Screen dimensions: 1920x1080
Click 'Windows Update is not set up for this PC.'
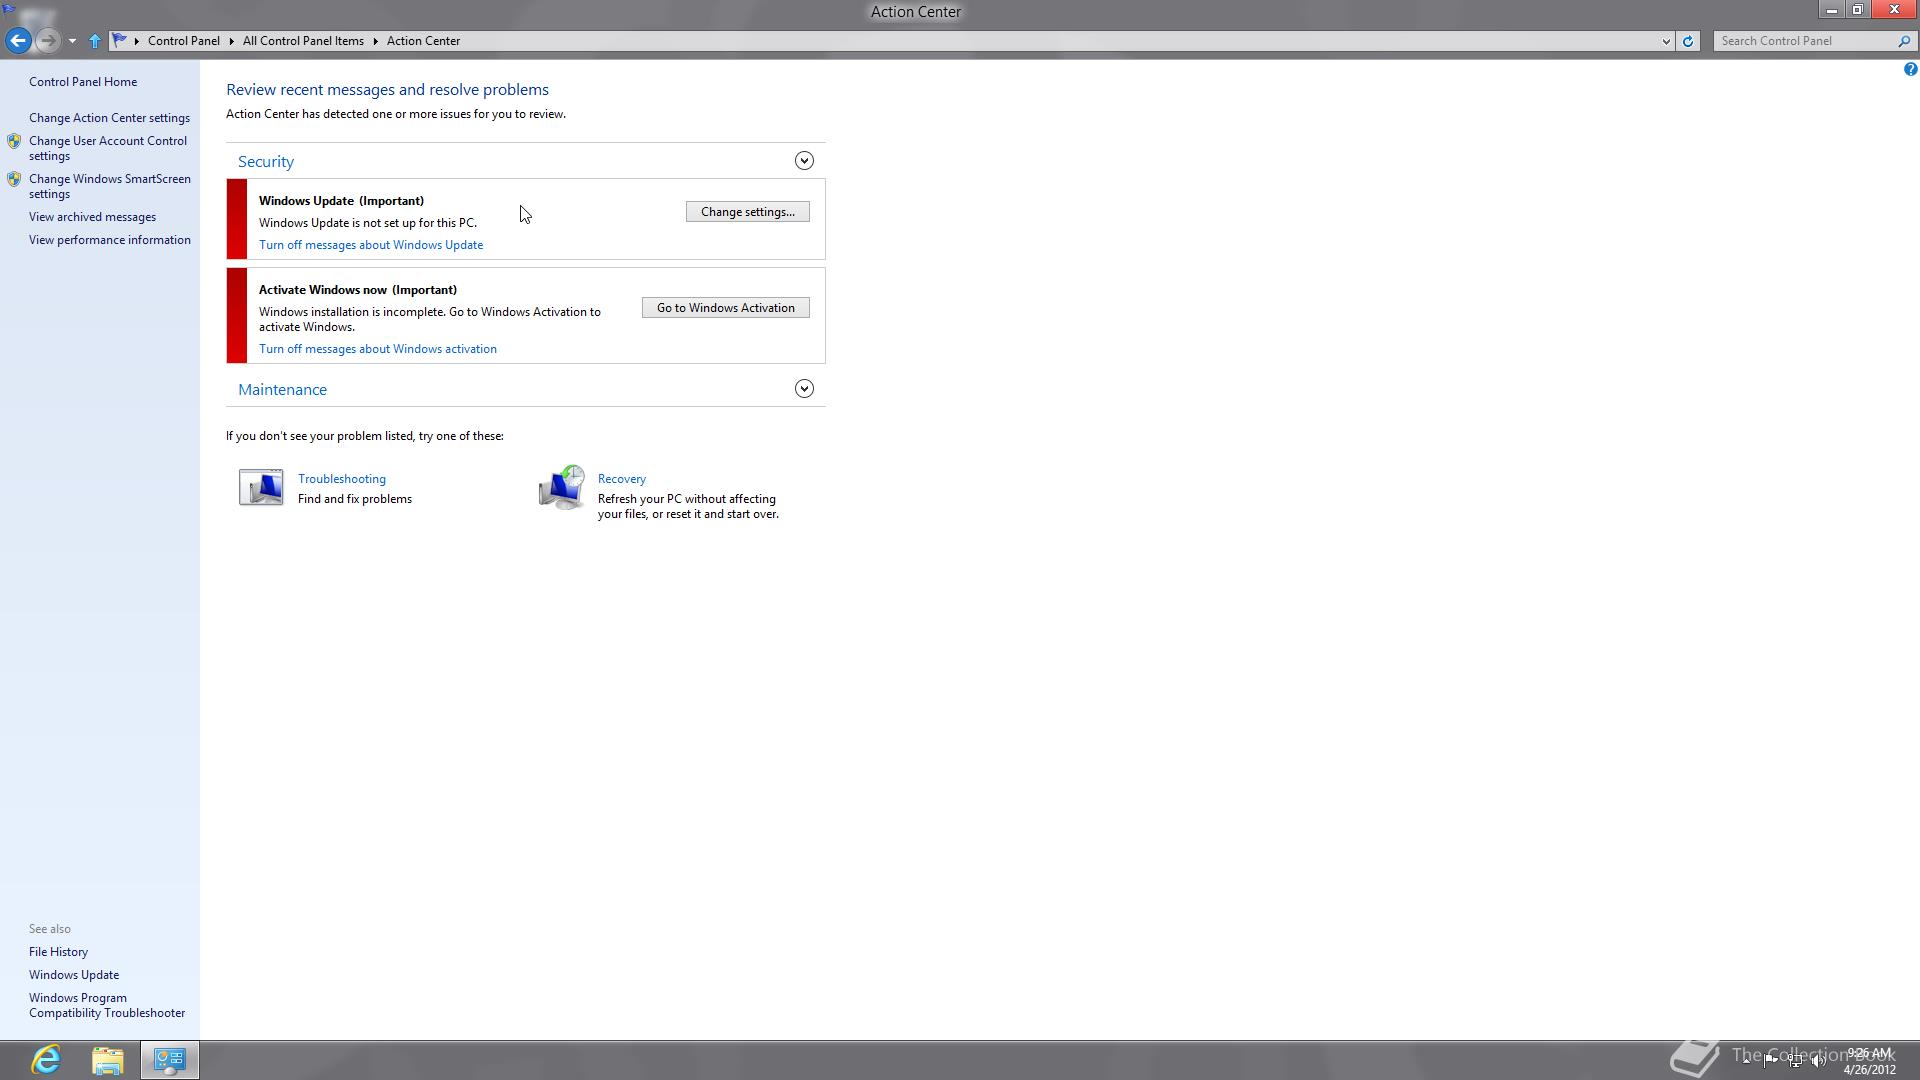point(368,223)
